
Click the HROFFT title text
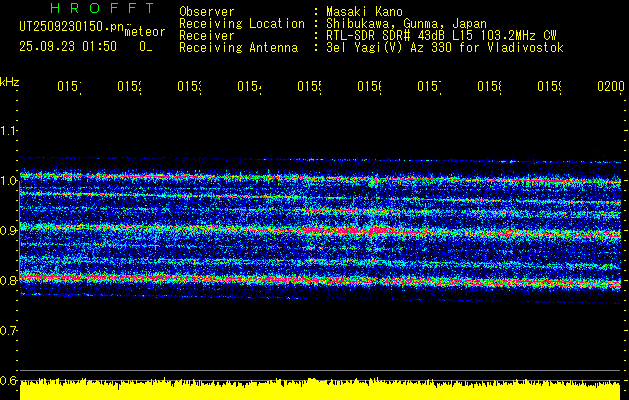pyautogui.click(x=103, y=8)
